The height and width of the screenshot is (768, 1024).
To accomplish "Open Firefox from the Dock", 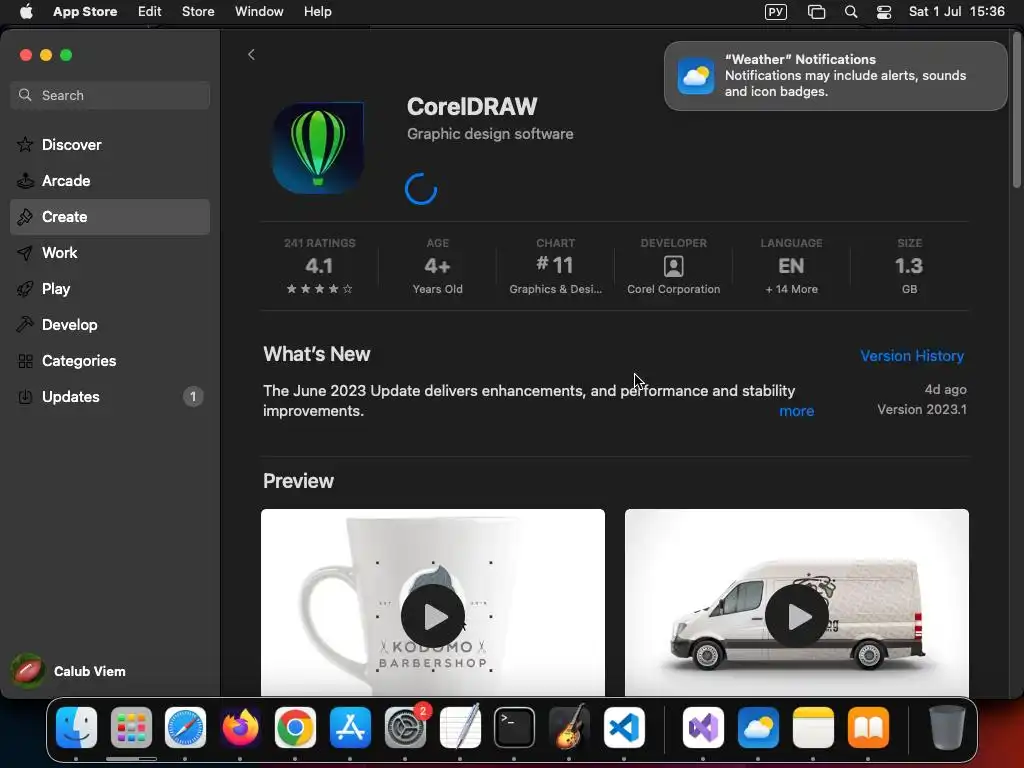I will pos(240,728).
